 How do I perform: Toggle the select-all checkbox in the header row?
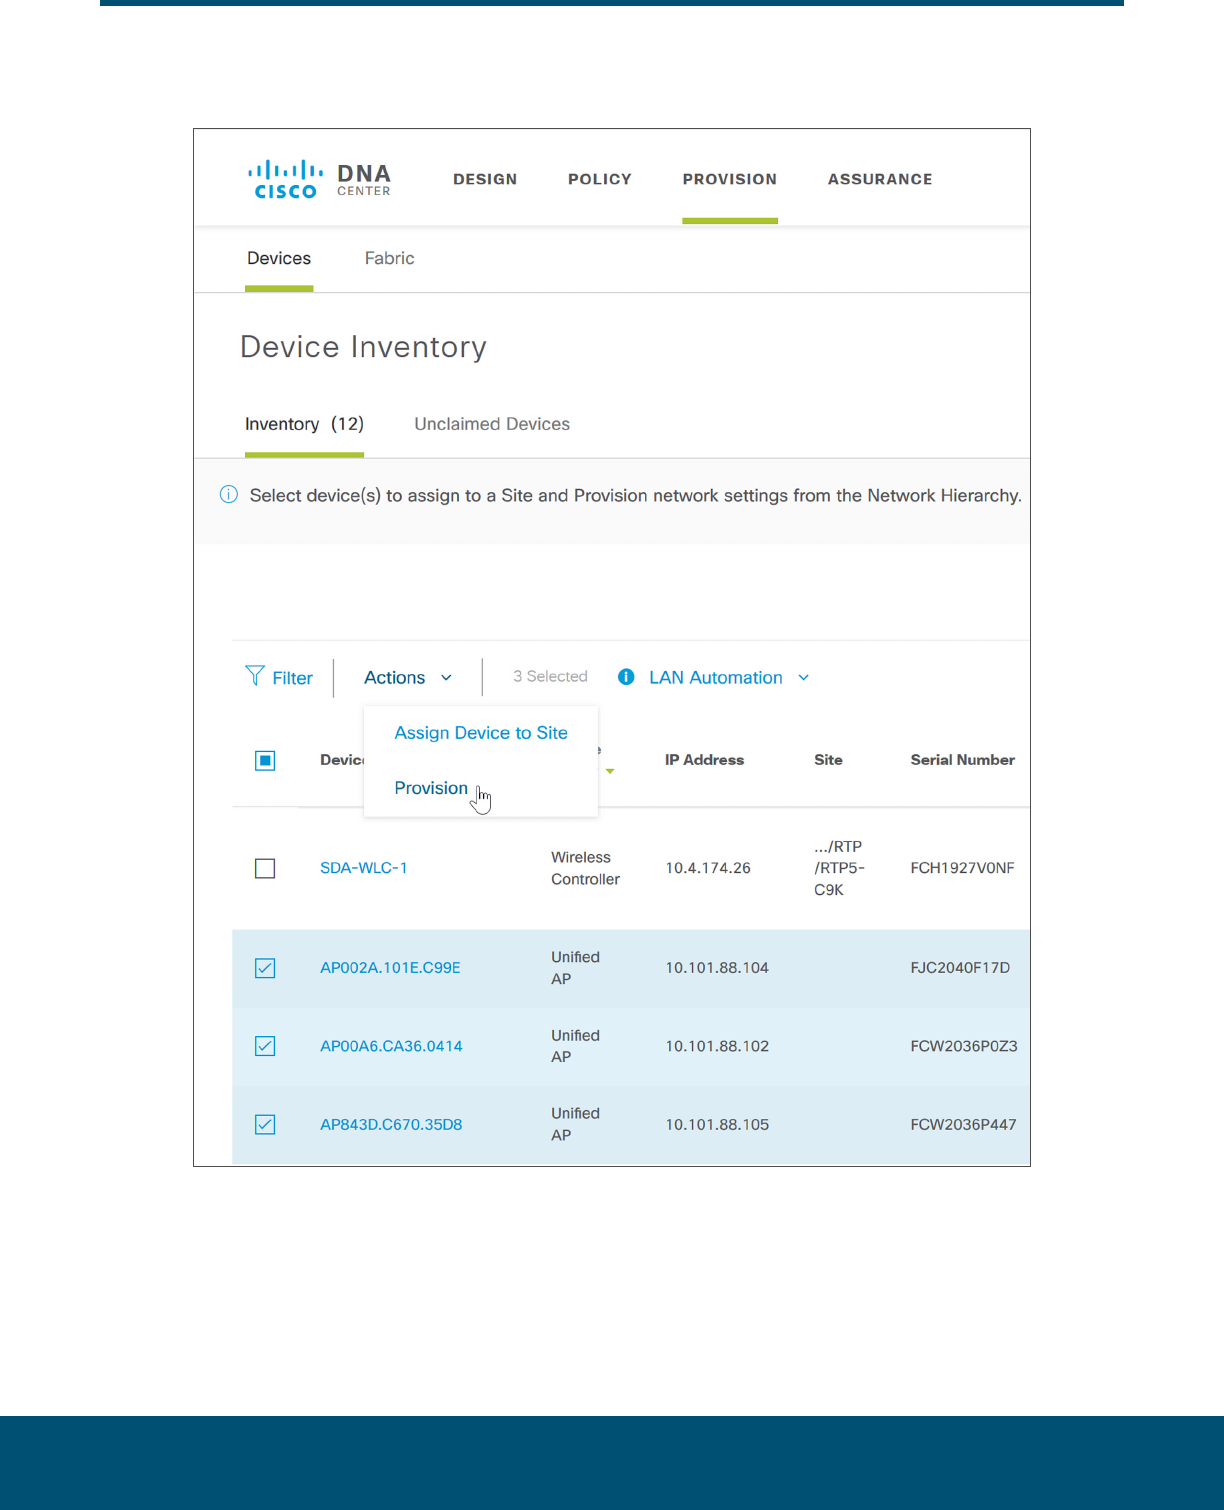(x=265, y=761)
